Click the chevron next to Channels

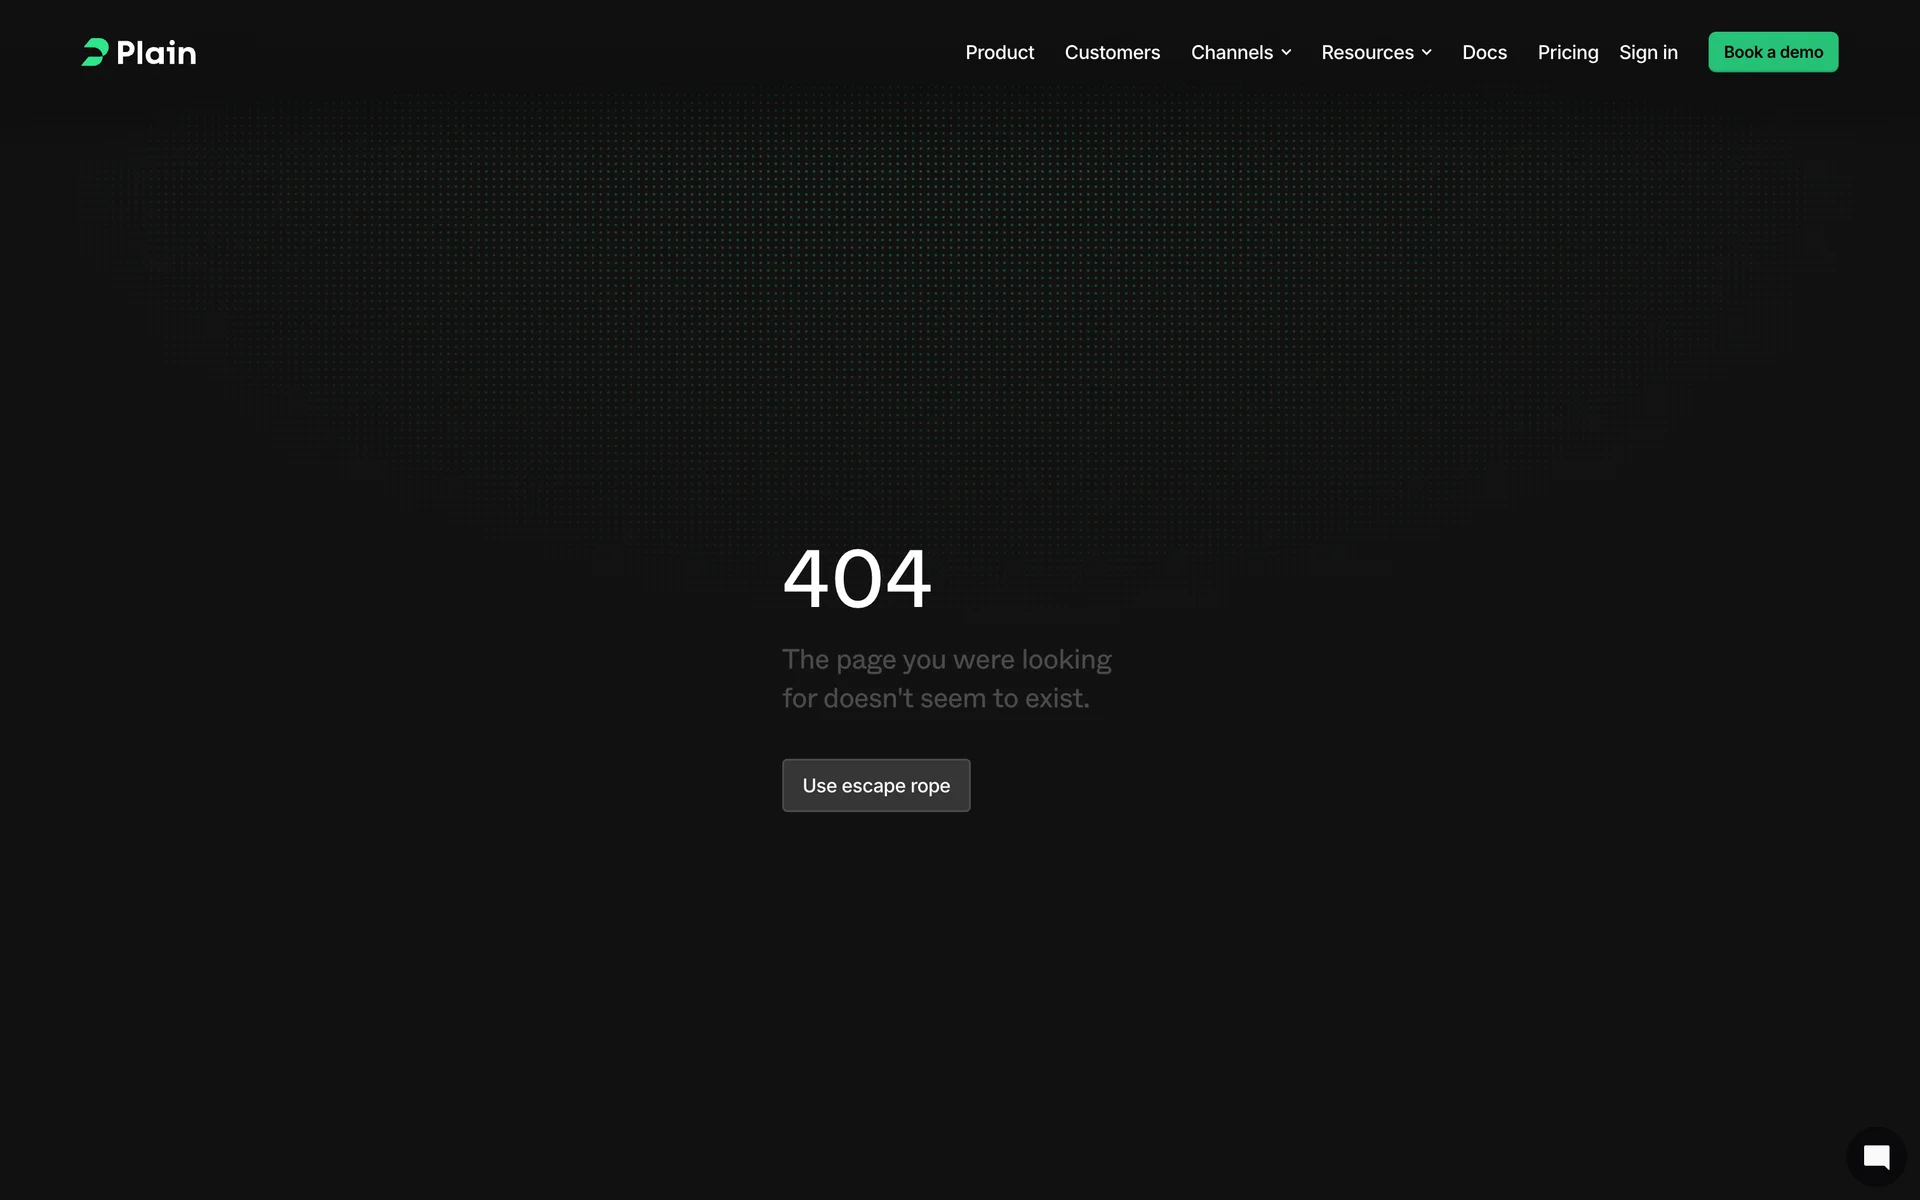[1287, 53]
